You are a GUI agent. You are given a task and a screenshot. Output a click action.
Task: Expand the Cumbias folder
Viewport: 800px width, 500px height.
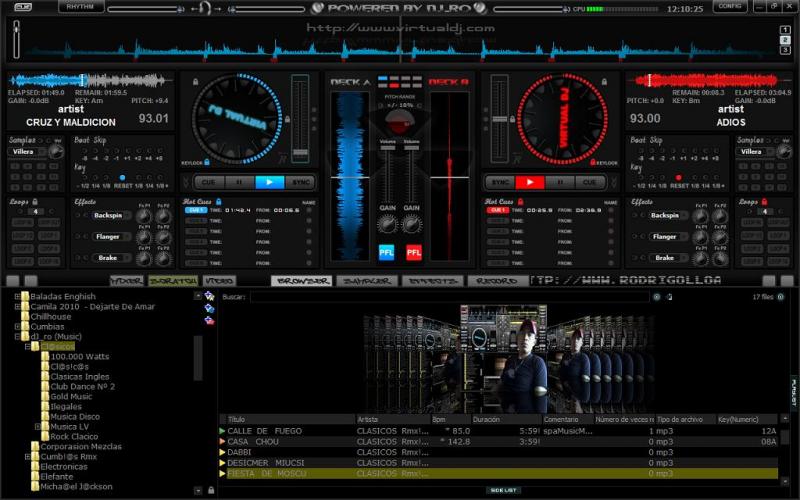pos(17,326)
